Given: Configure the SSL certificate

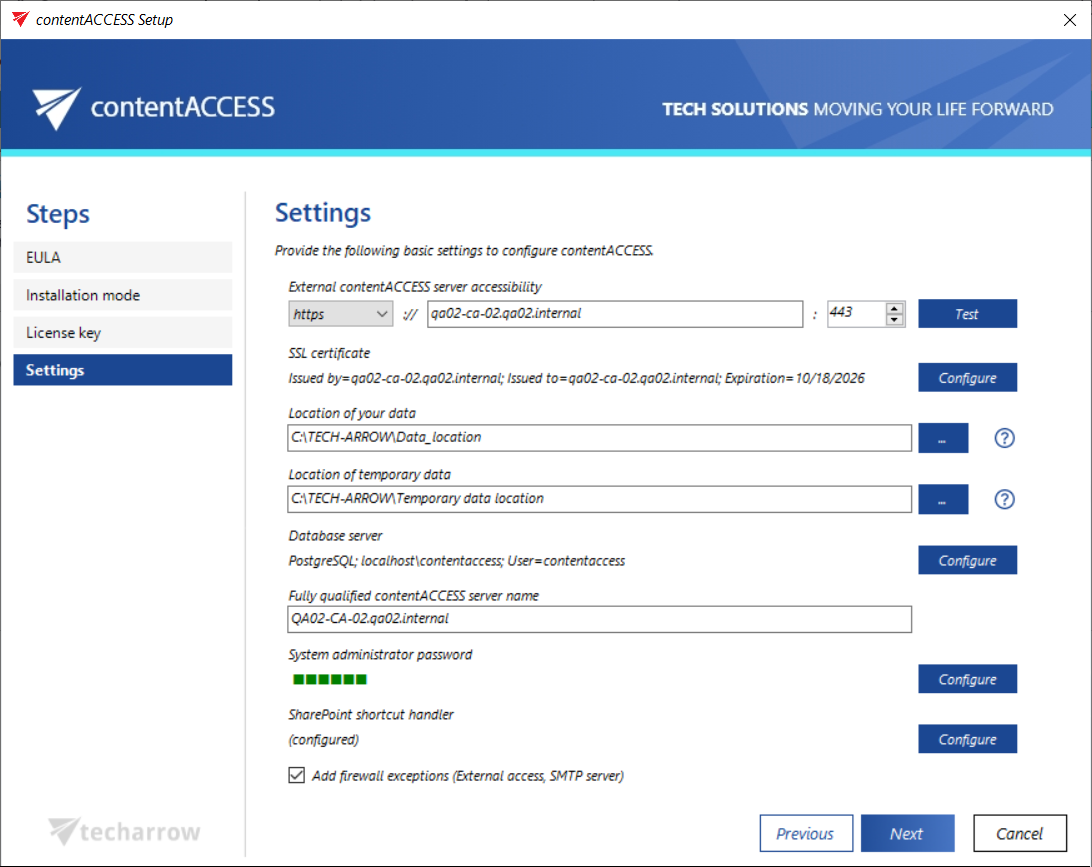Looking at the screenshot, I should tap(967, 378).
